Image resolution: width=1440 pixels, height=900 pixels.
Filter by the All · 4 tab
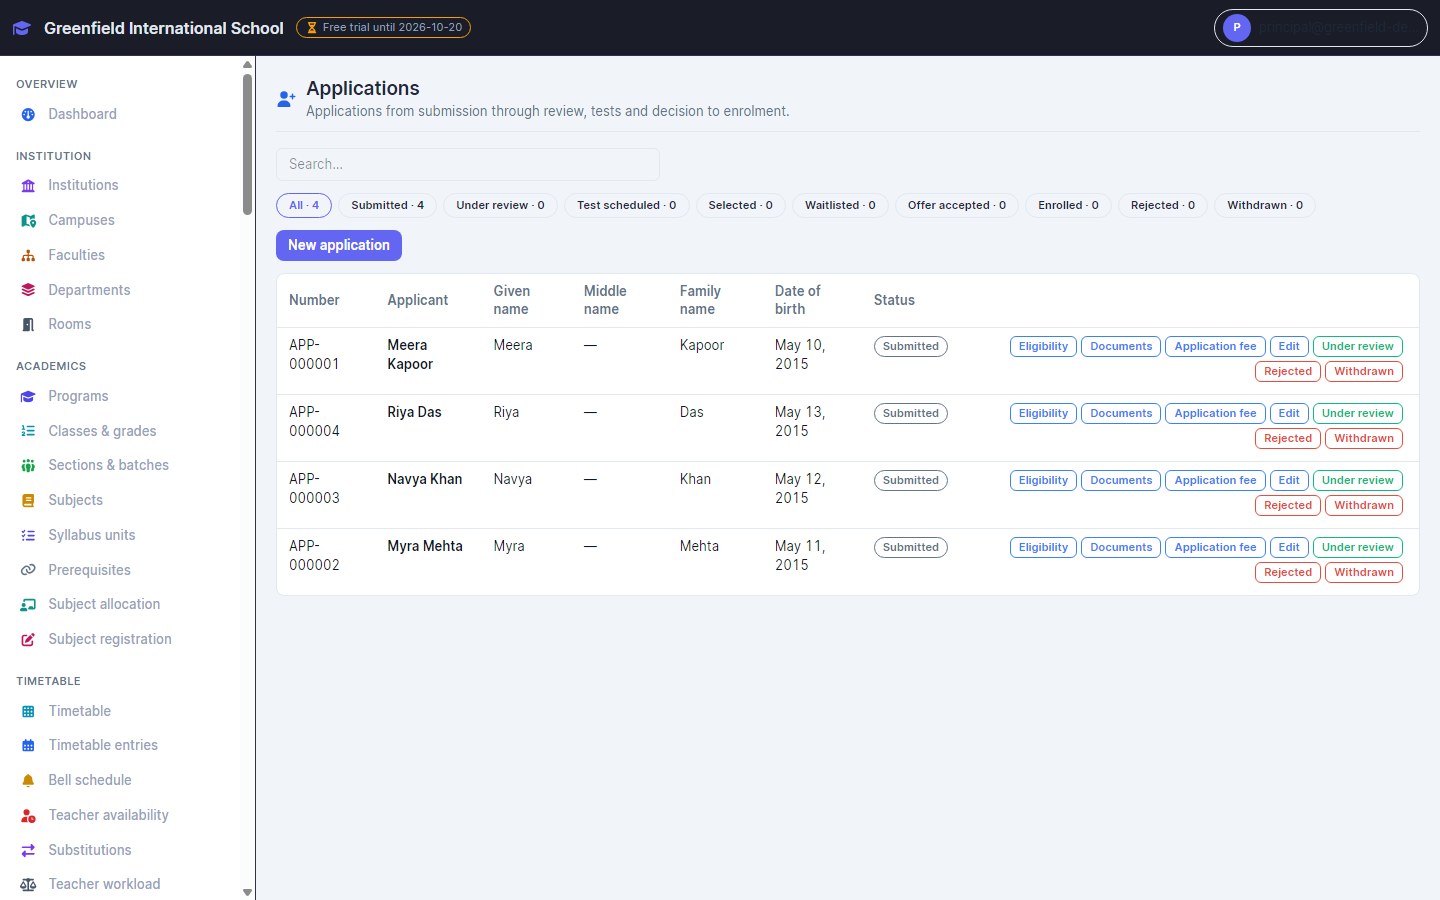point(304,205)
